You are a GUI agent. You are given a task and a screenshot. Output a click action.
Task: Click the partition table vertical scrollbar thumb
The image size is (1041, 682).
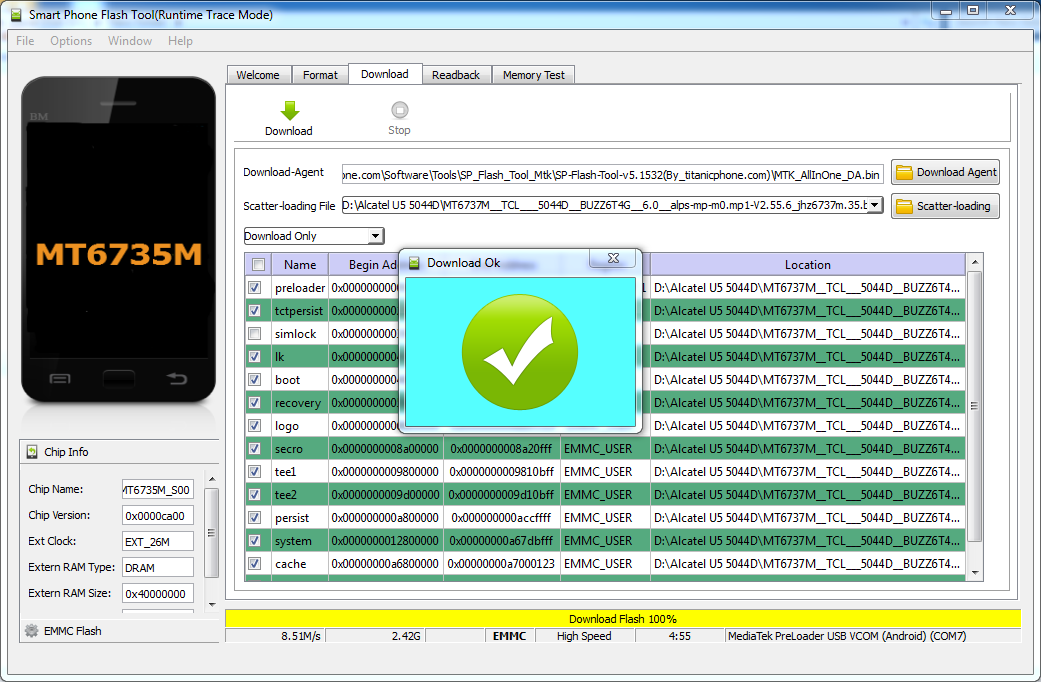coord(975,406)
